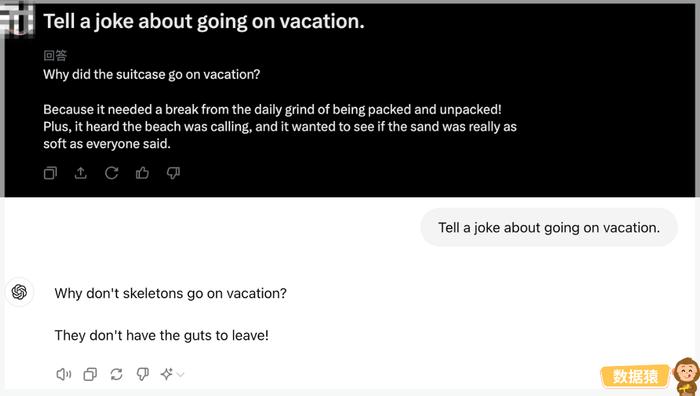Screen dimensions: 700x396
Task: Expand the model switch chevron
Action: (180, 374)
